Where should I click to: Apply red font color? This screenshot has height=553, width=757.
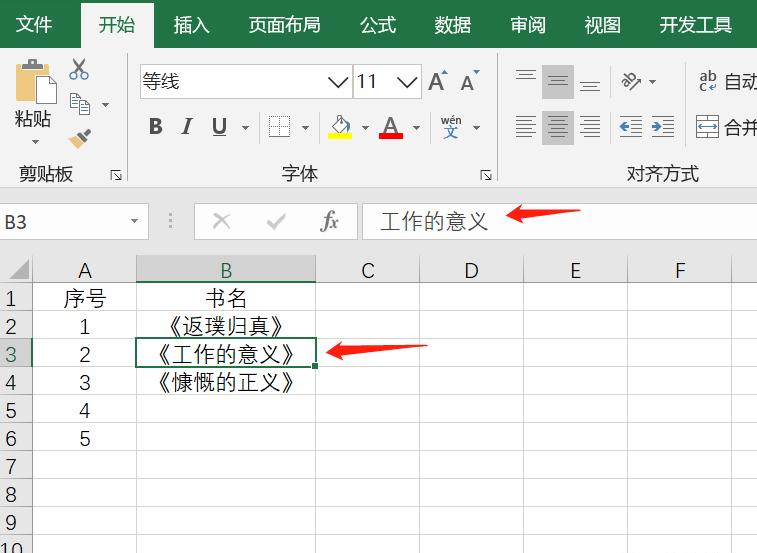click(391, 127)
